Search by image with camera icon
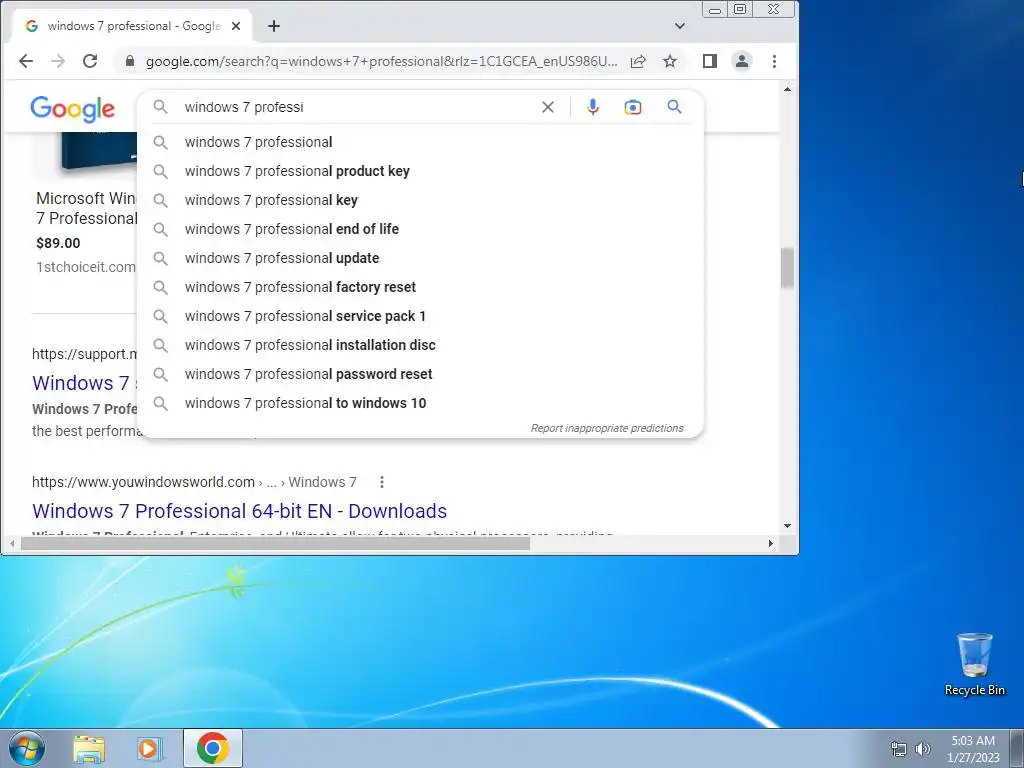 pos(633,107)
